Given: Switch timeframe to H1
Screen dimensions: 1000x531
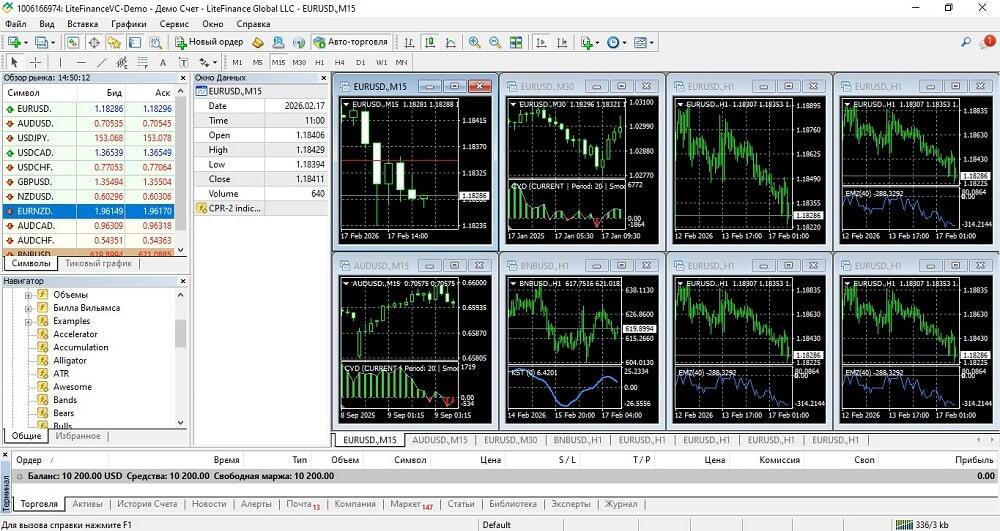Looking at the screenshot, I should [x=320, y=62].
